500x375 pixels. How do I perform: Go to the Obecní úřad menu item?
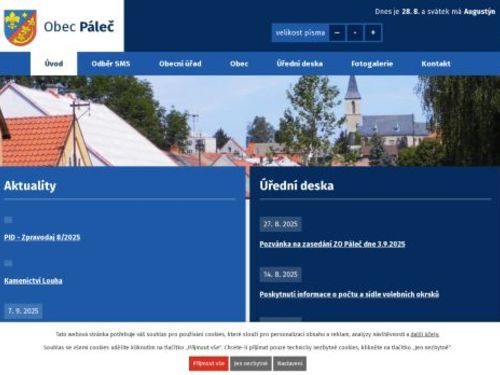coord(180,64)
